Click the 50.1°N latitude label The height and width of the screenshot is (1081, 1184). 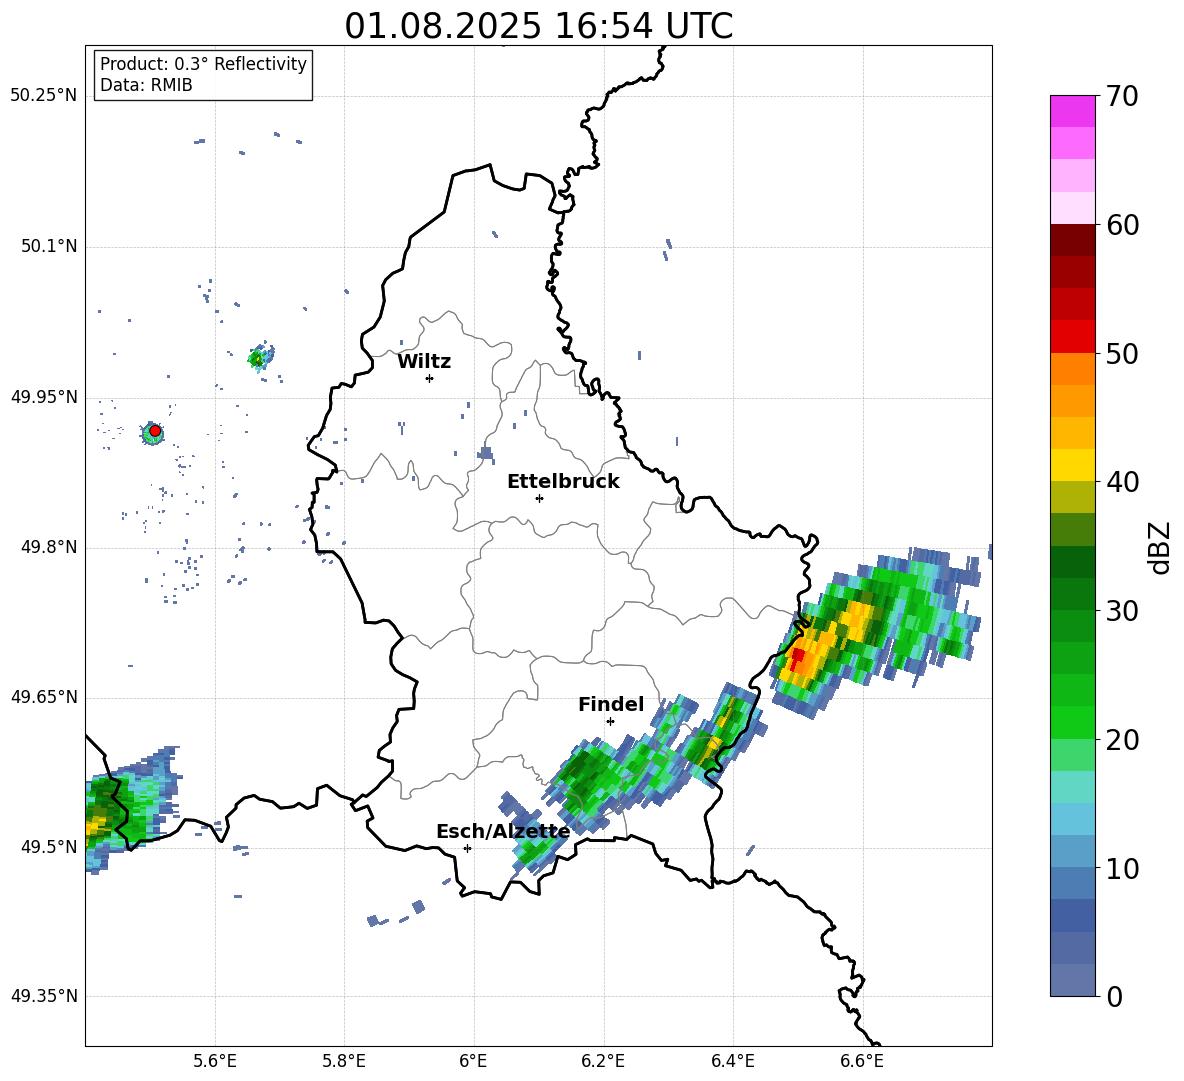48,246
